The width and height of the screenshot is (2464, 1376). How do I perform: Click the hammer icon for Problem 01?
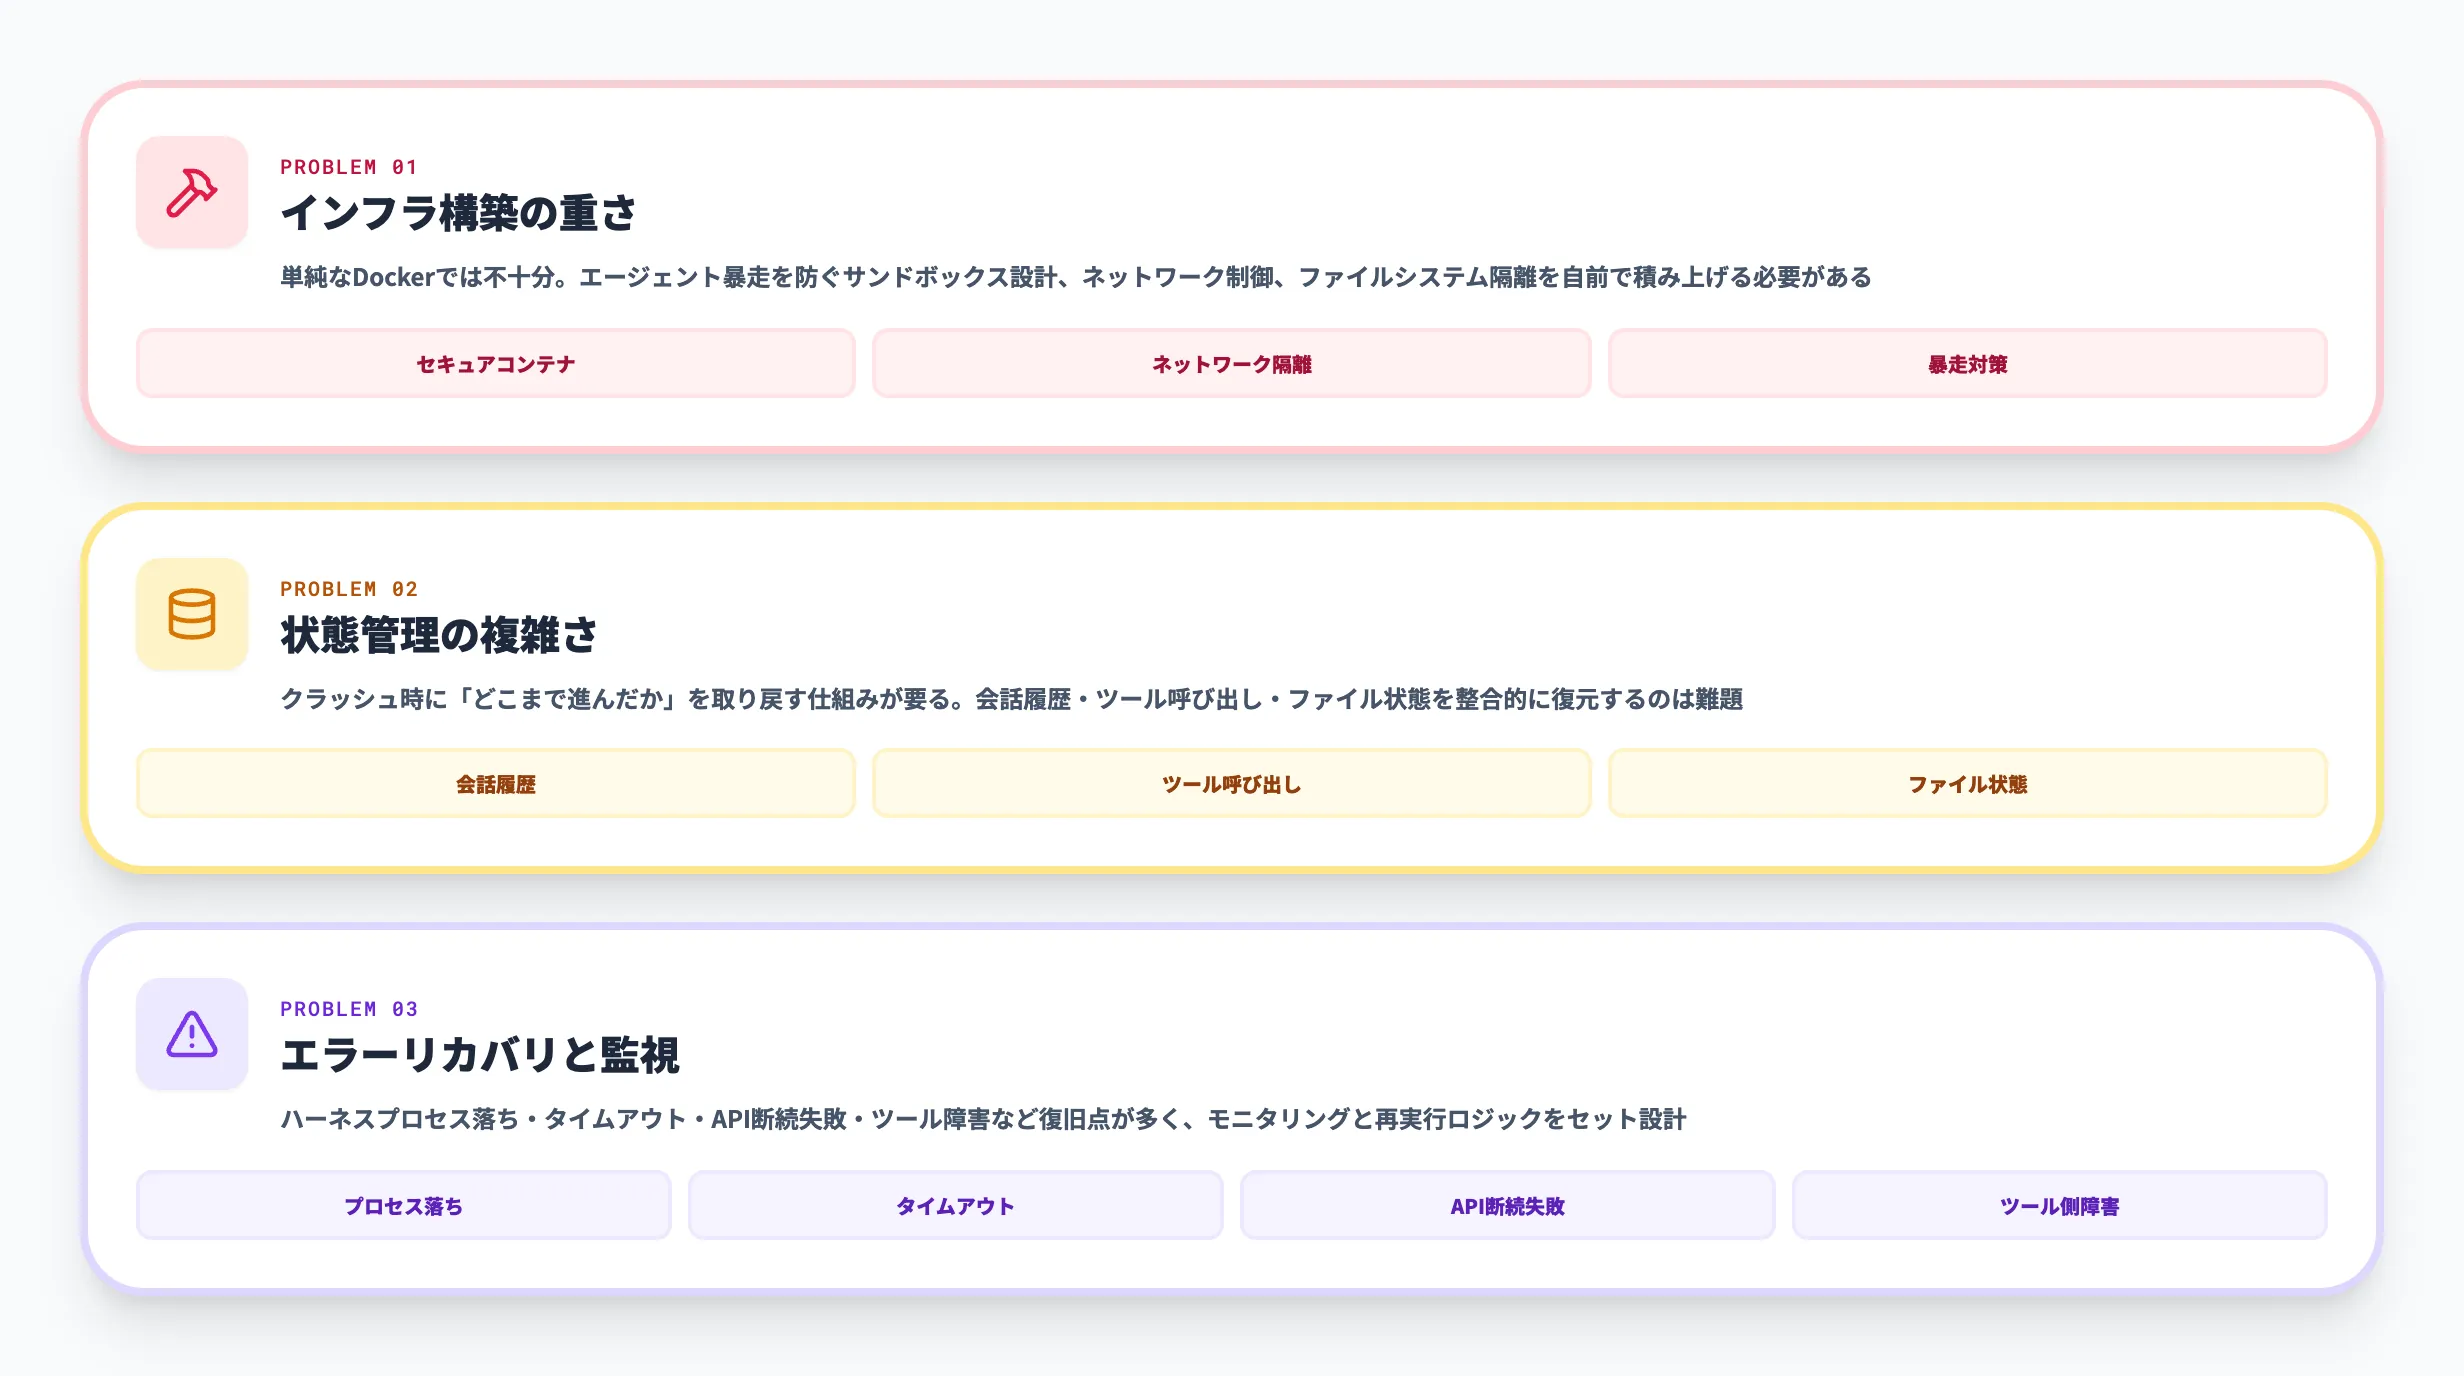[x=191, y=193]
